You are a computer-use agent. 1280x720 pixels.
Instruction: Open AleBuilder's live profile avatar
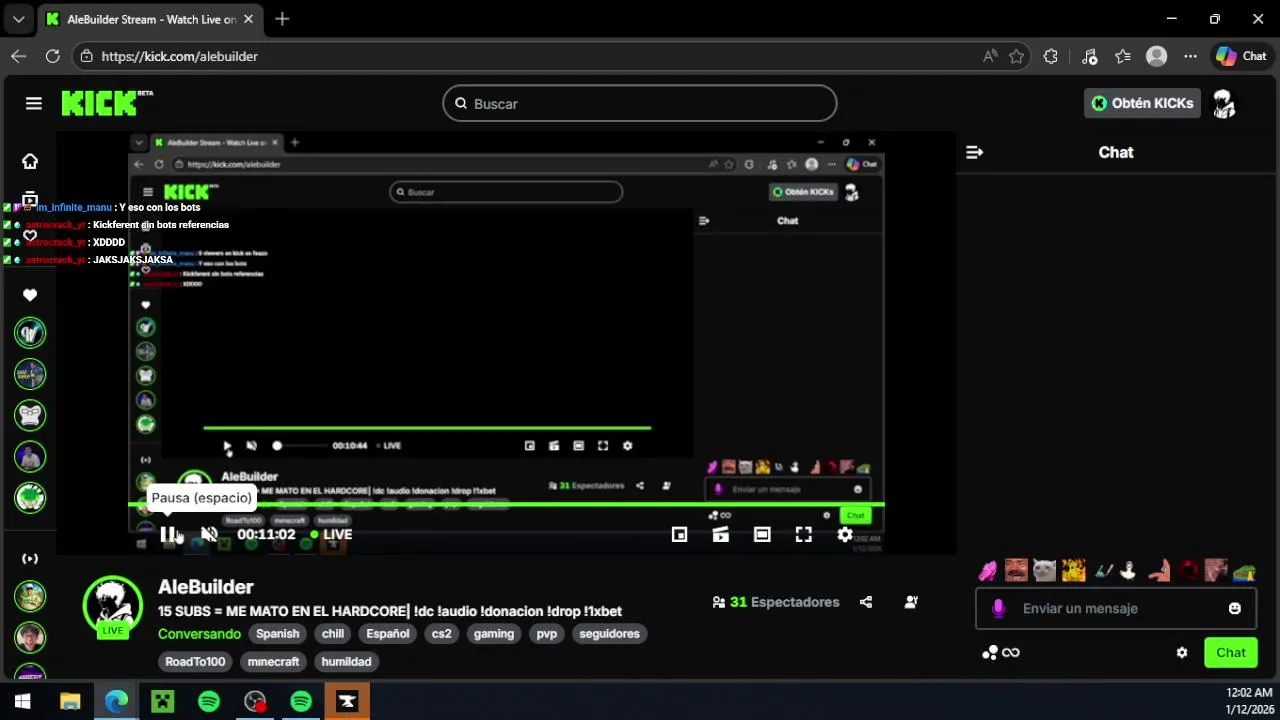[x=112, y=606]
